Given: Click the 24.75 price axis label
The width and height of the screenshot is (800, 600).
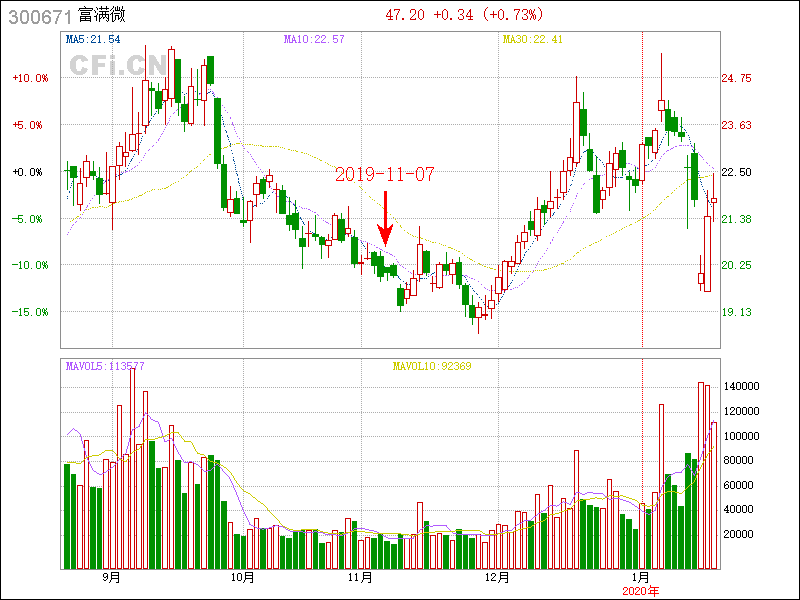Looking at the screenshot, I should click(x=736, y=78).
